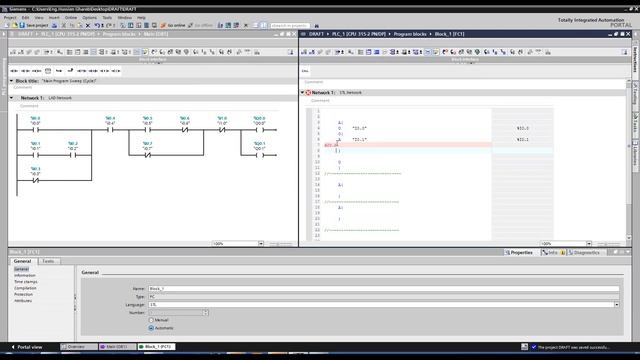Click Delete network icon in Block_1 editor toolbar

[312, 52]
